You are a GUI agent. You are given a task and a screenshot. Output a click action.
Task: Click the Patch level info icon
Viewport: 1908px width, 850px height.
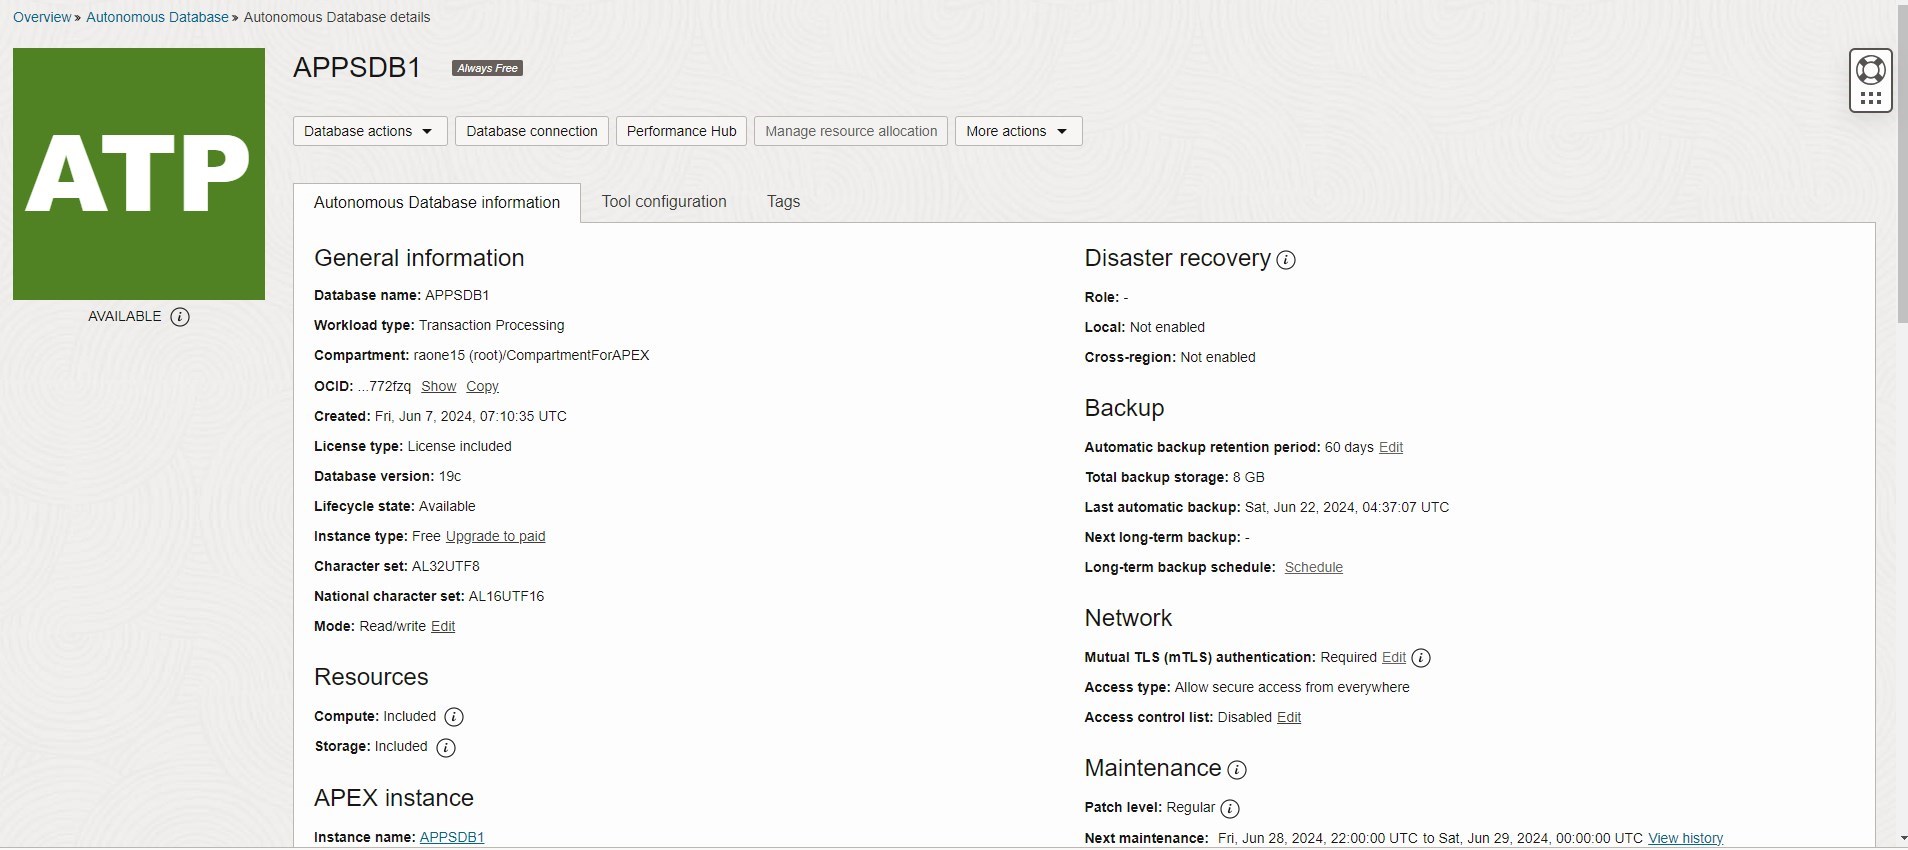click(1230, 808)
